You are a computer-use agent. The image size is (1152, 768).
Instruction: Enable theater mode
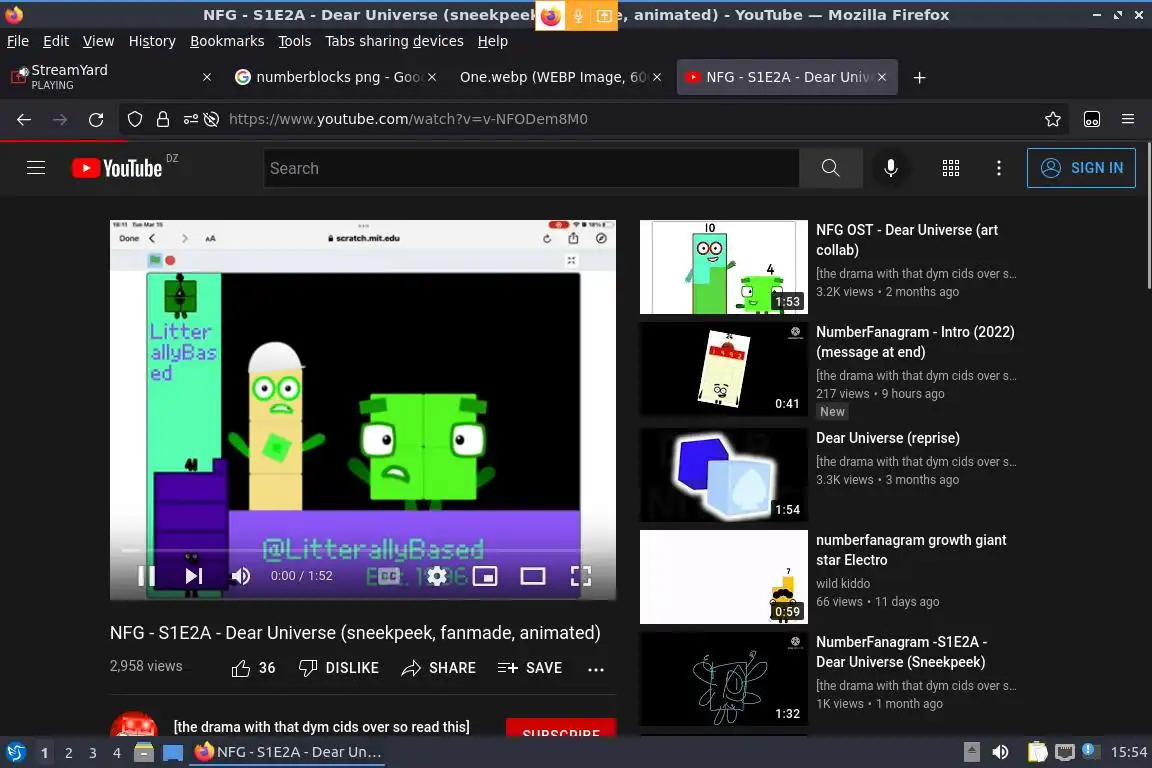click(x=533, y=575)
